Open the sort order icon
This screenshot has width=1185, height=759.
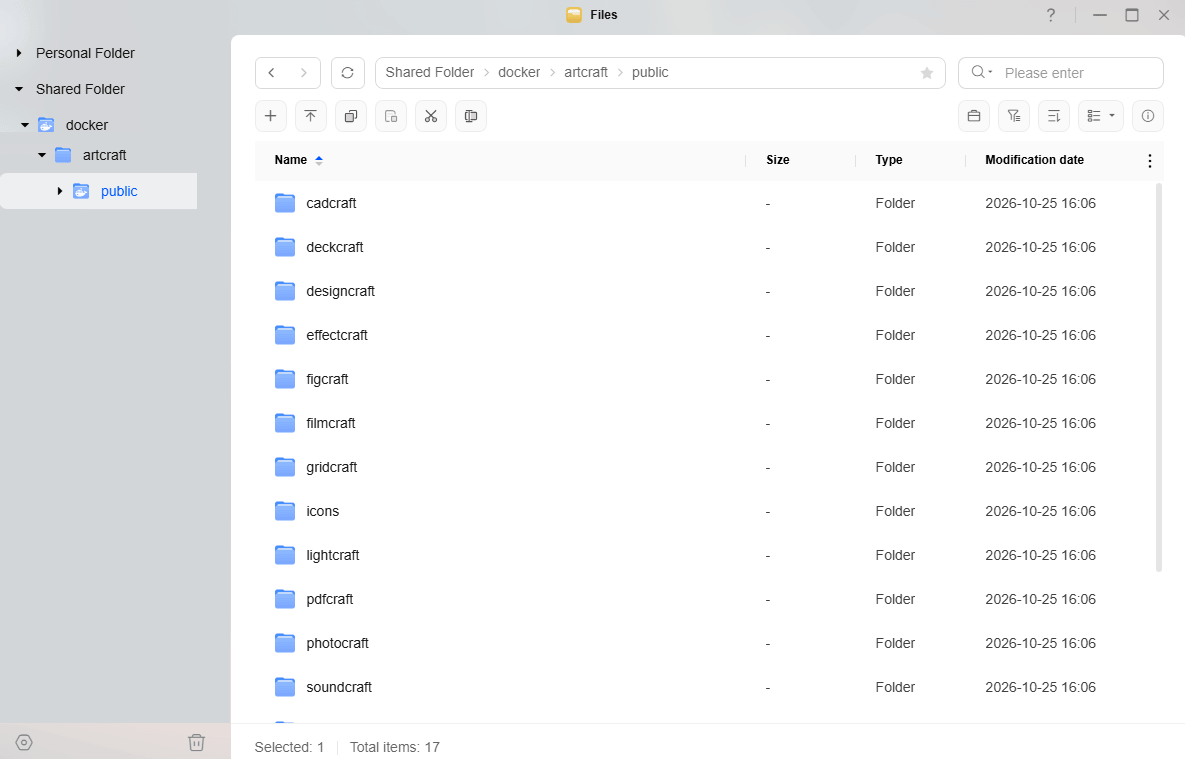pos(1054,116)
